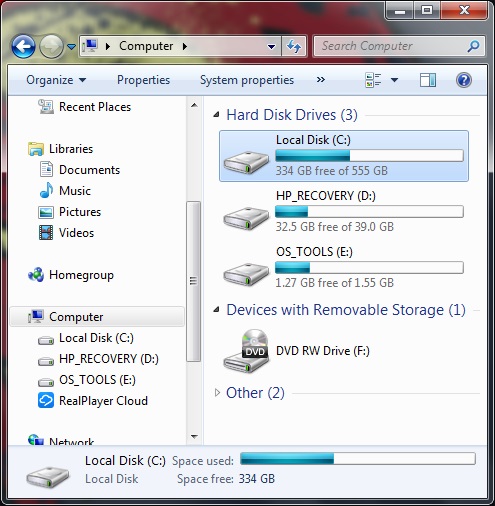Viewport: 495px width, 506px height.
Task: Click the text 1.27 GB free of 1.55 GB
Action: click(x=334, y=283)
